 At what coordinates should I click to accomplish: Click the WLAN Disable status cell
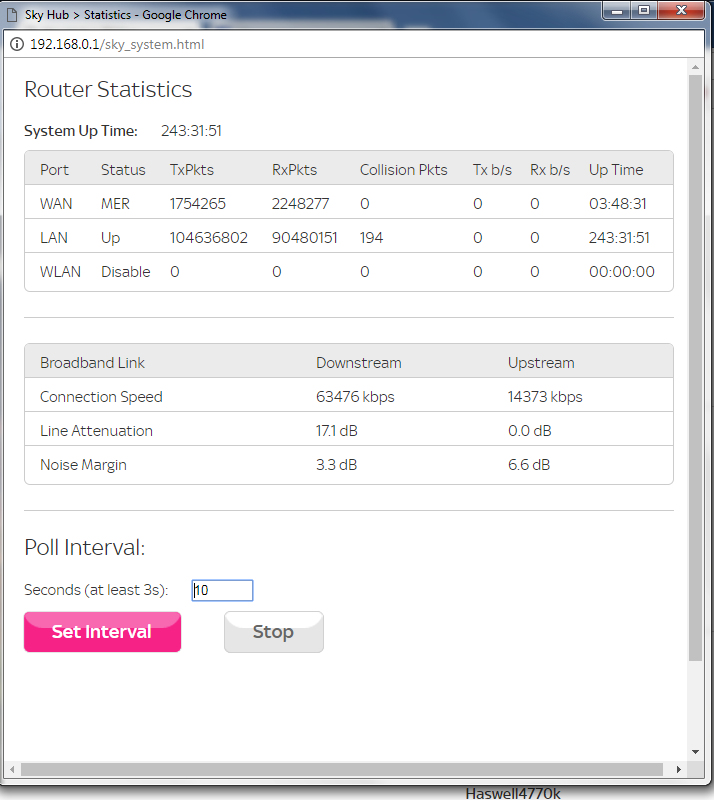coord(125,271)
